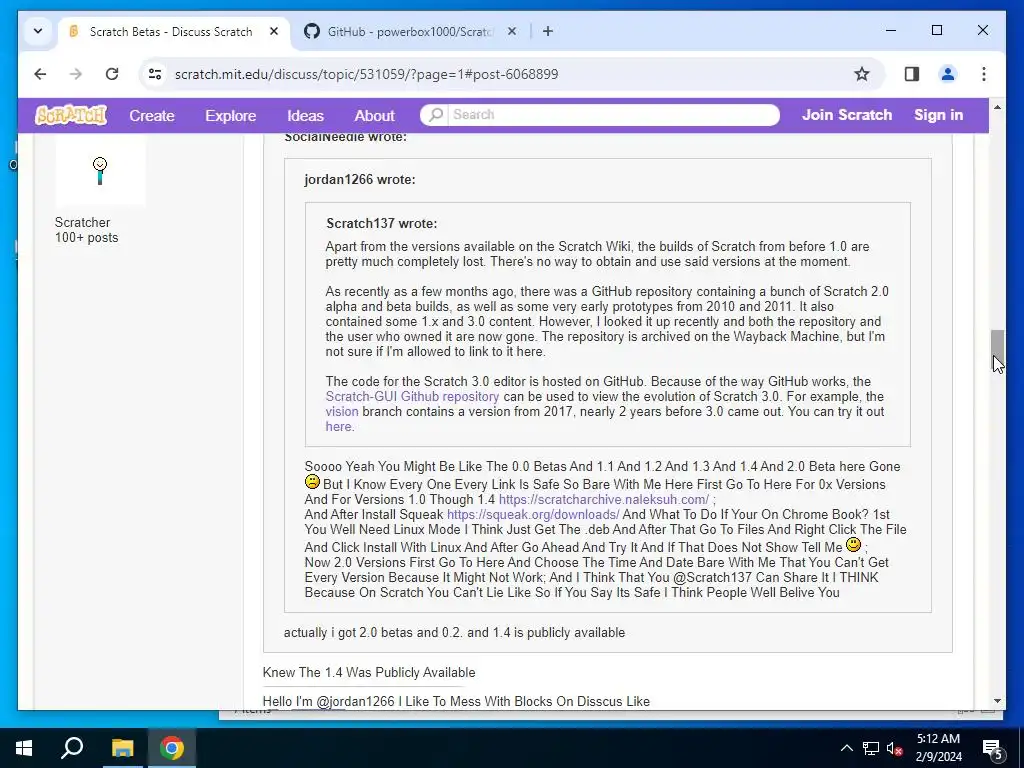Open the notifications center icon

tap(992, 748)
